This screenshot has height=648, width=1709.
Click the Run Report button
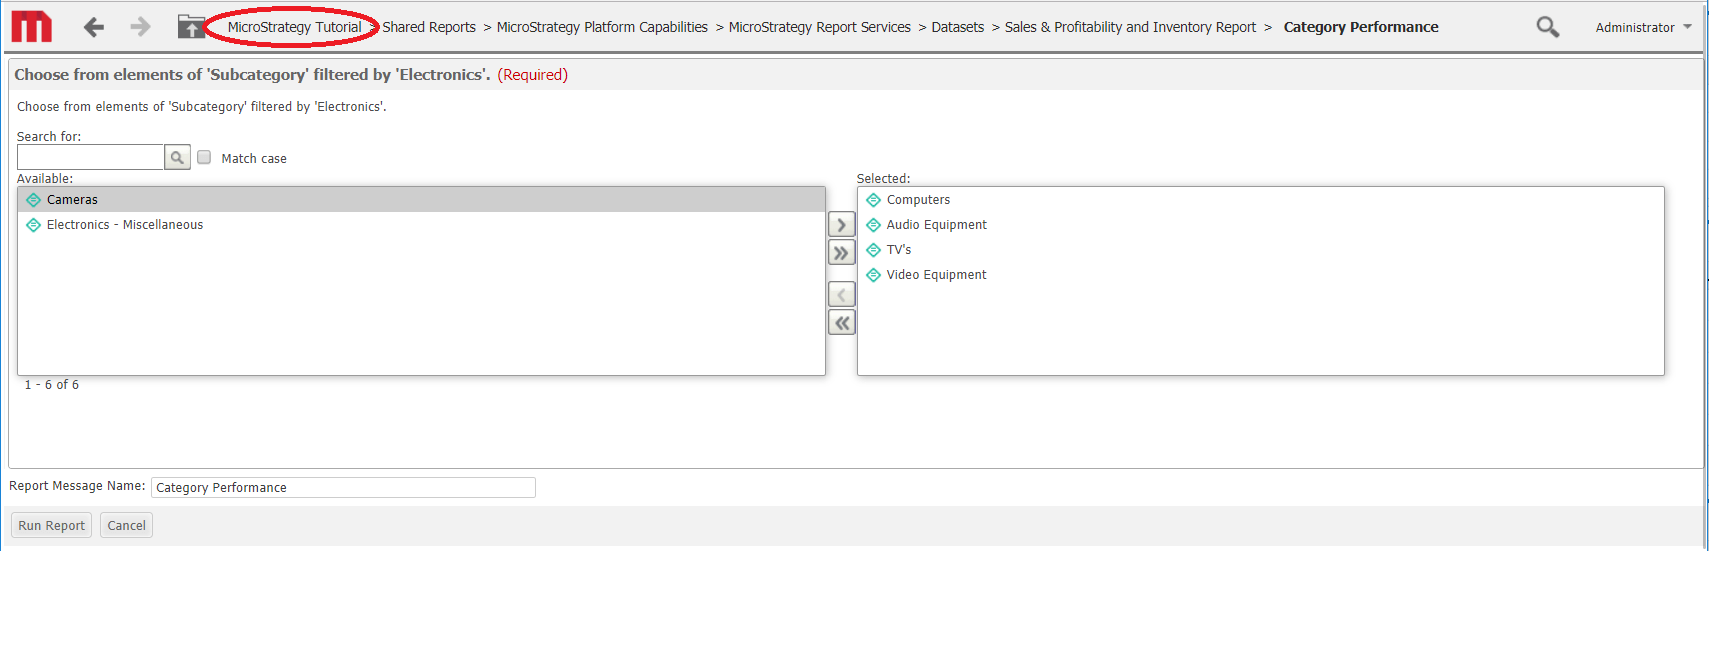pos(51,525)
